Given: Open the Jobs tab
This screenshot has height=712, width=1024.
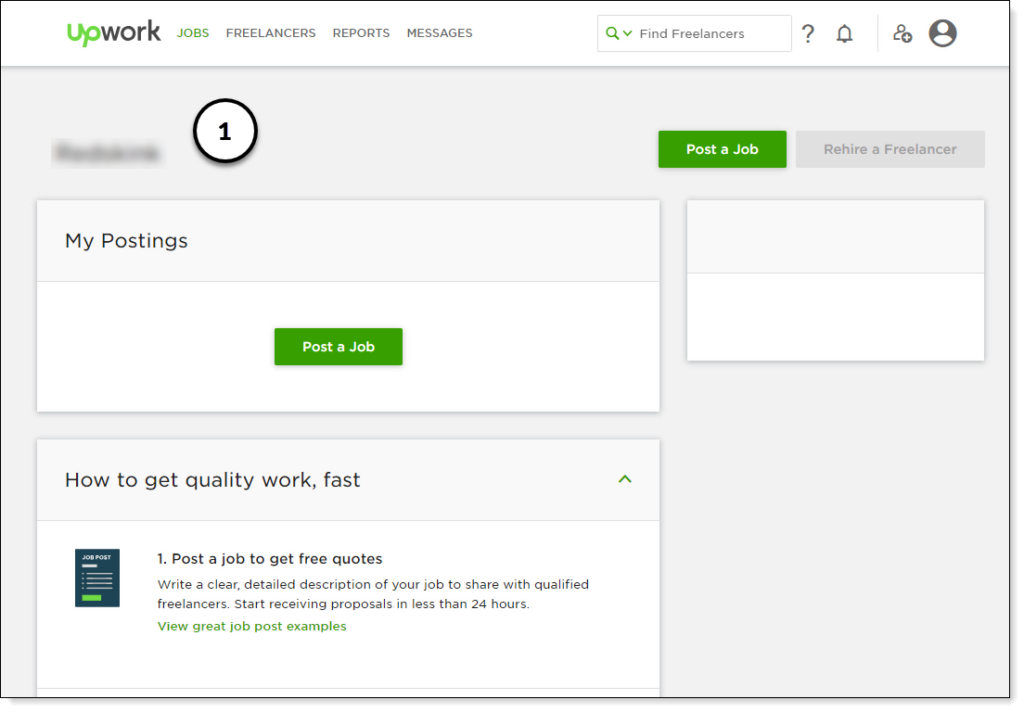Looking at the screenshot, I should pyautogui.click(x=193, y=33).
